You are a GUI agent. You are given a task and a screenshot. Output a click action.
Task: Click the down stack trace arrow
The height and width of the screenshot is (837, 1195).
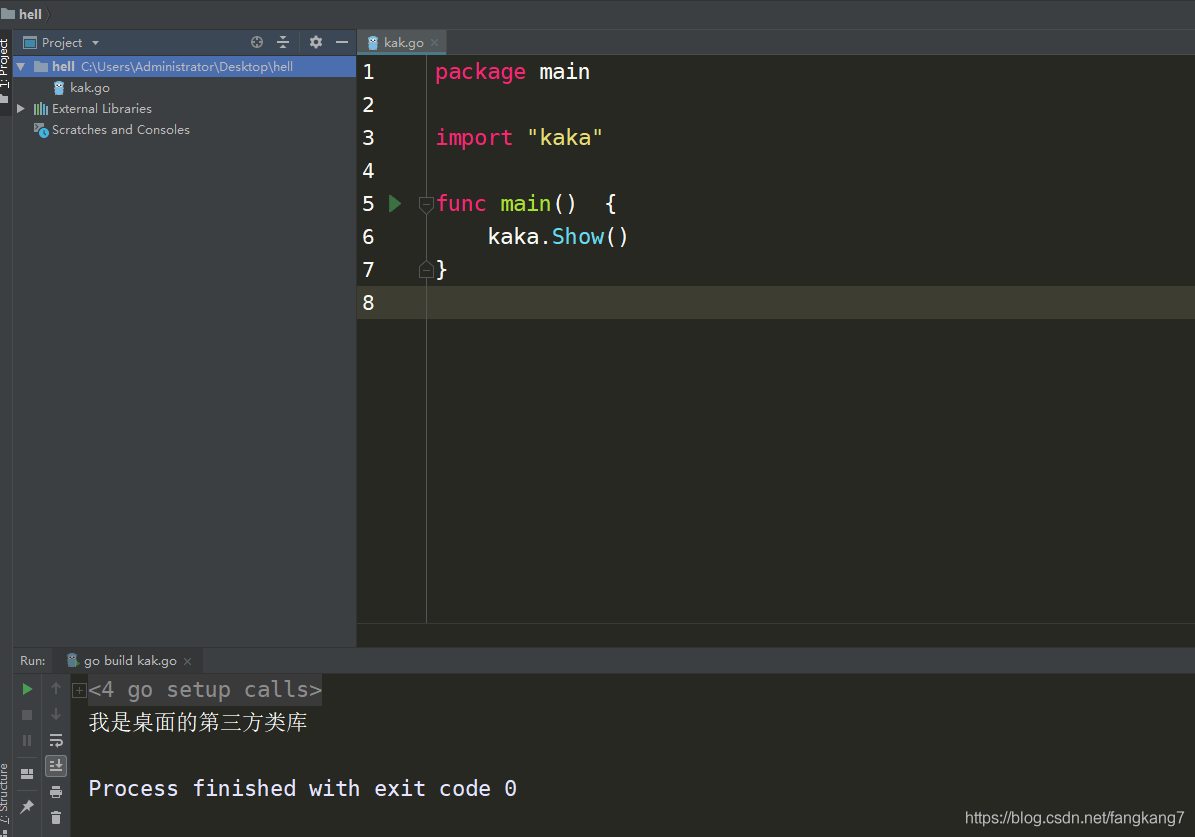pos(56,714)
